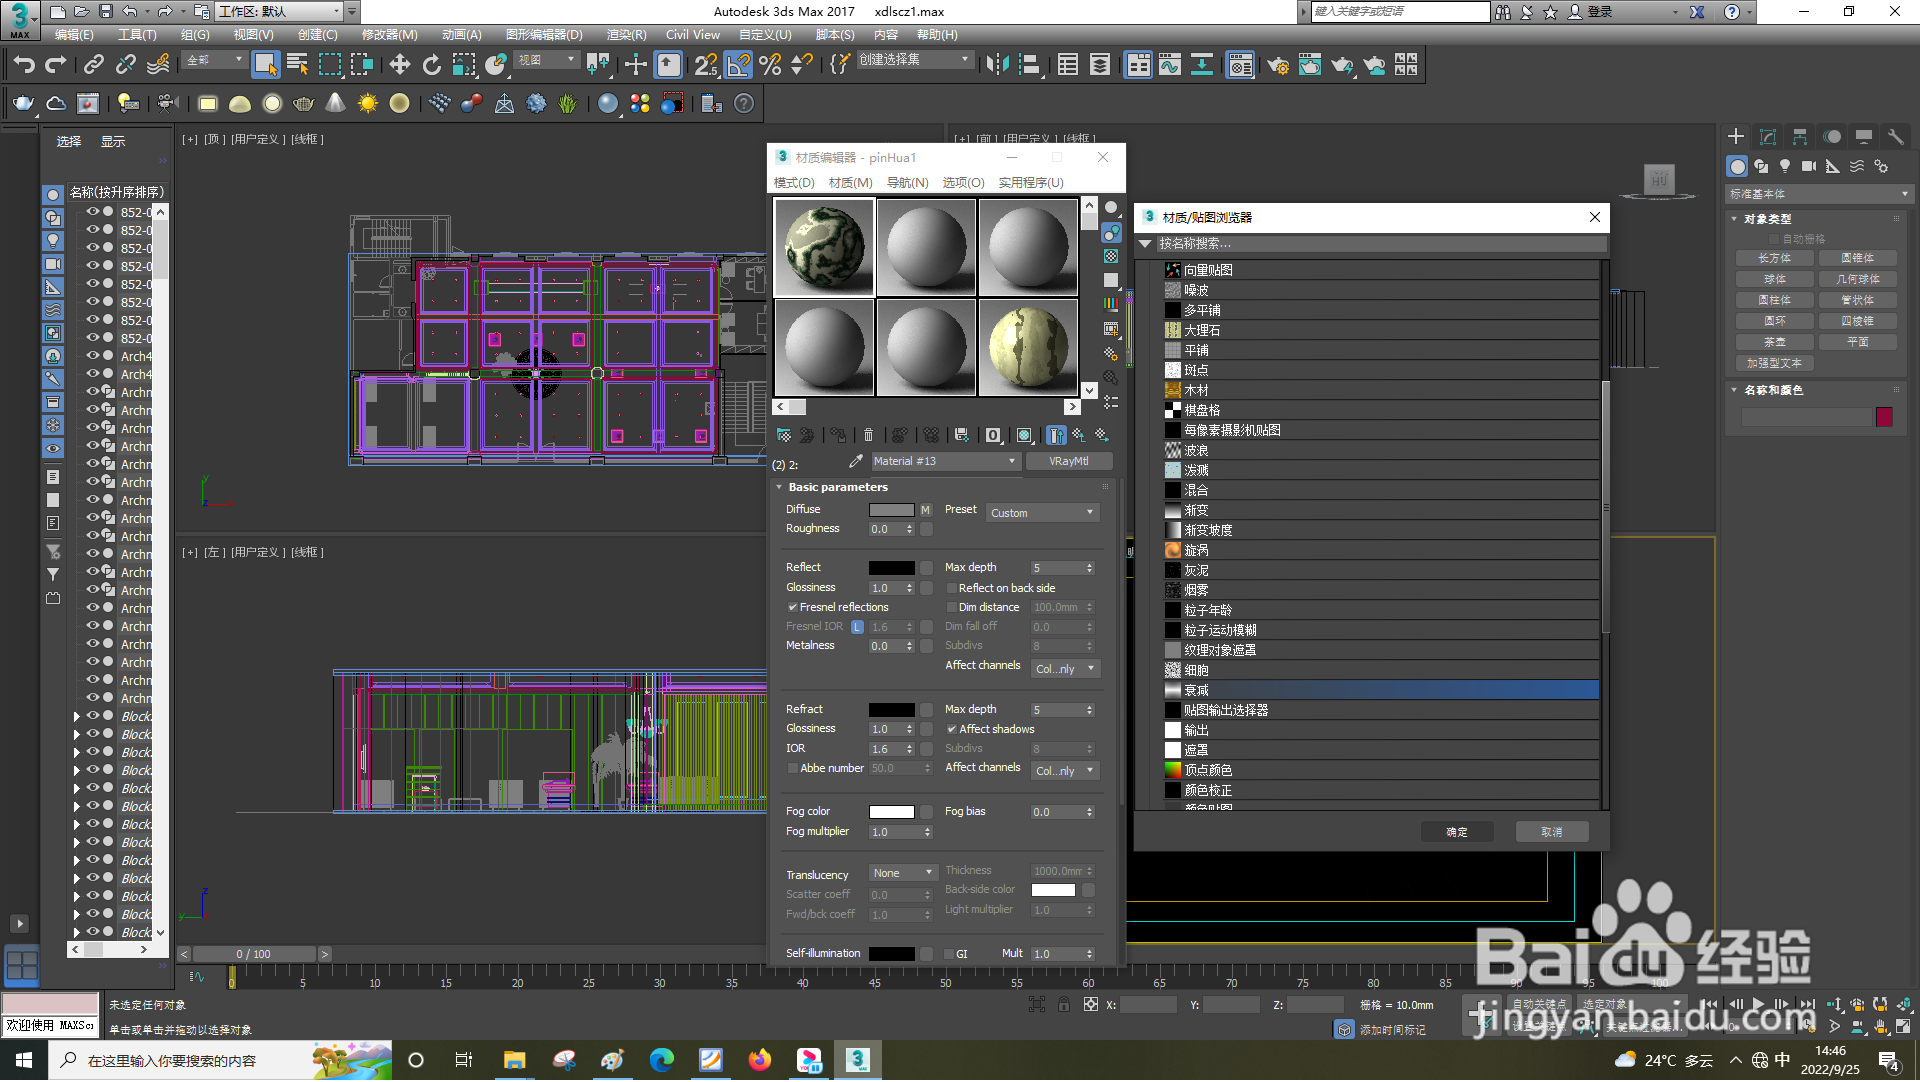Viewport: 1920px width, 1082px height.
Task: Click 确定 in the Material/Map Browser
Action: (x=1457, y=831)
